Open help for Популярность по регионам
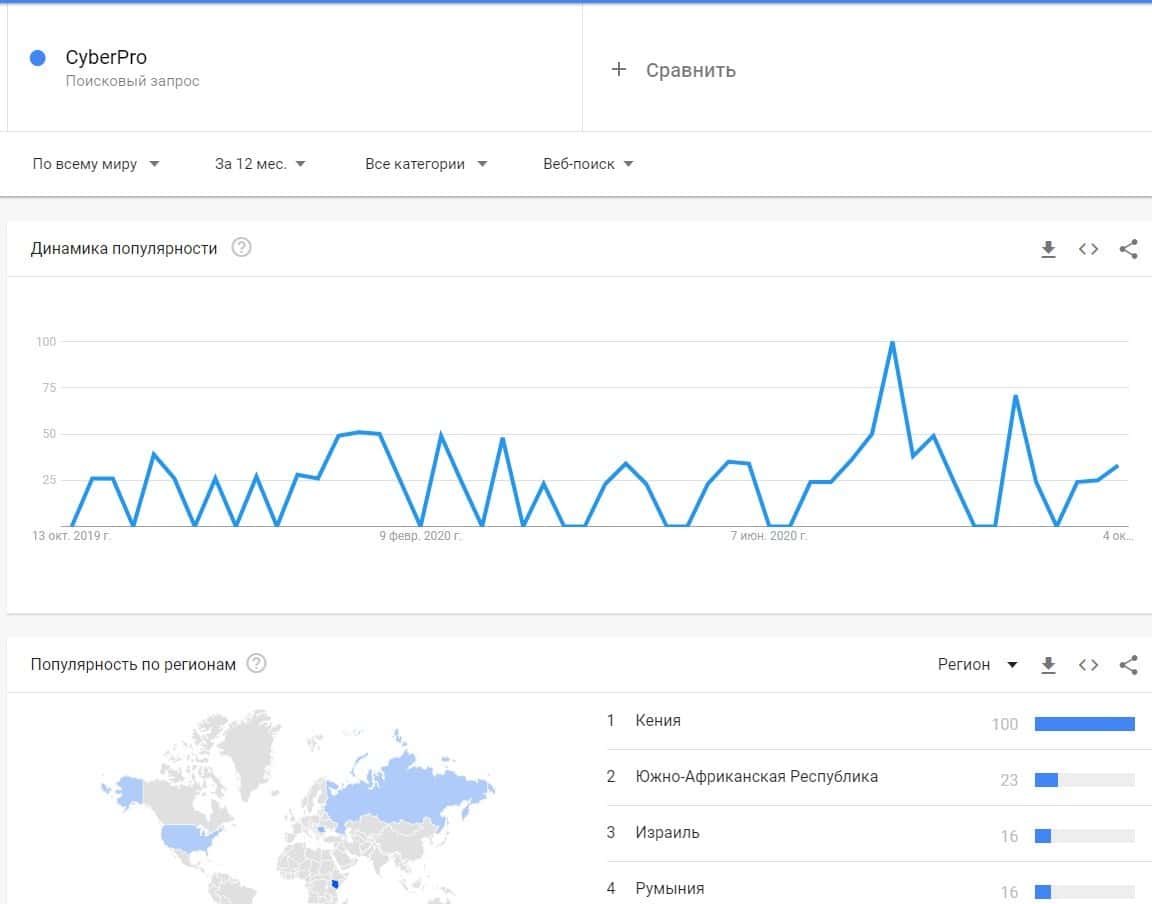Image resolution: width=1152 pixels, height=904 pixels. tap(256, 664)
